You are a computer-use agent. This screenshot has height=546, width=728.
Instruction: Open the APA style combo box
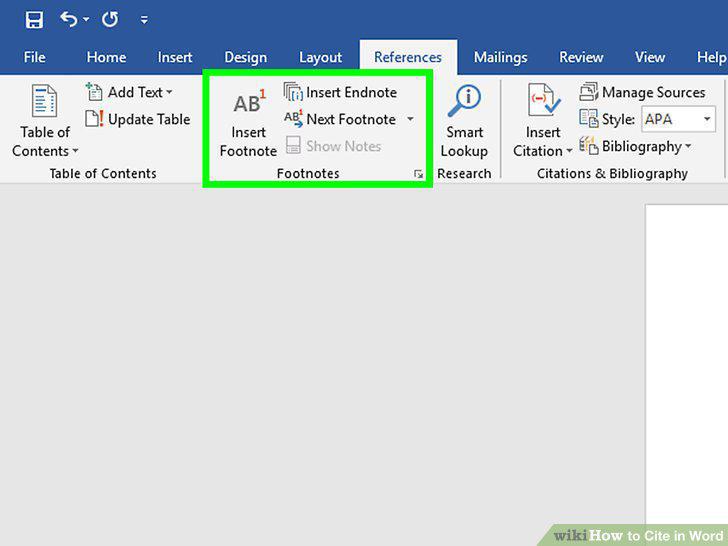[678, 119]
